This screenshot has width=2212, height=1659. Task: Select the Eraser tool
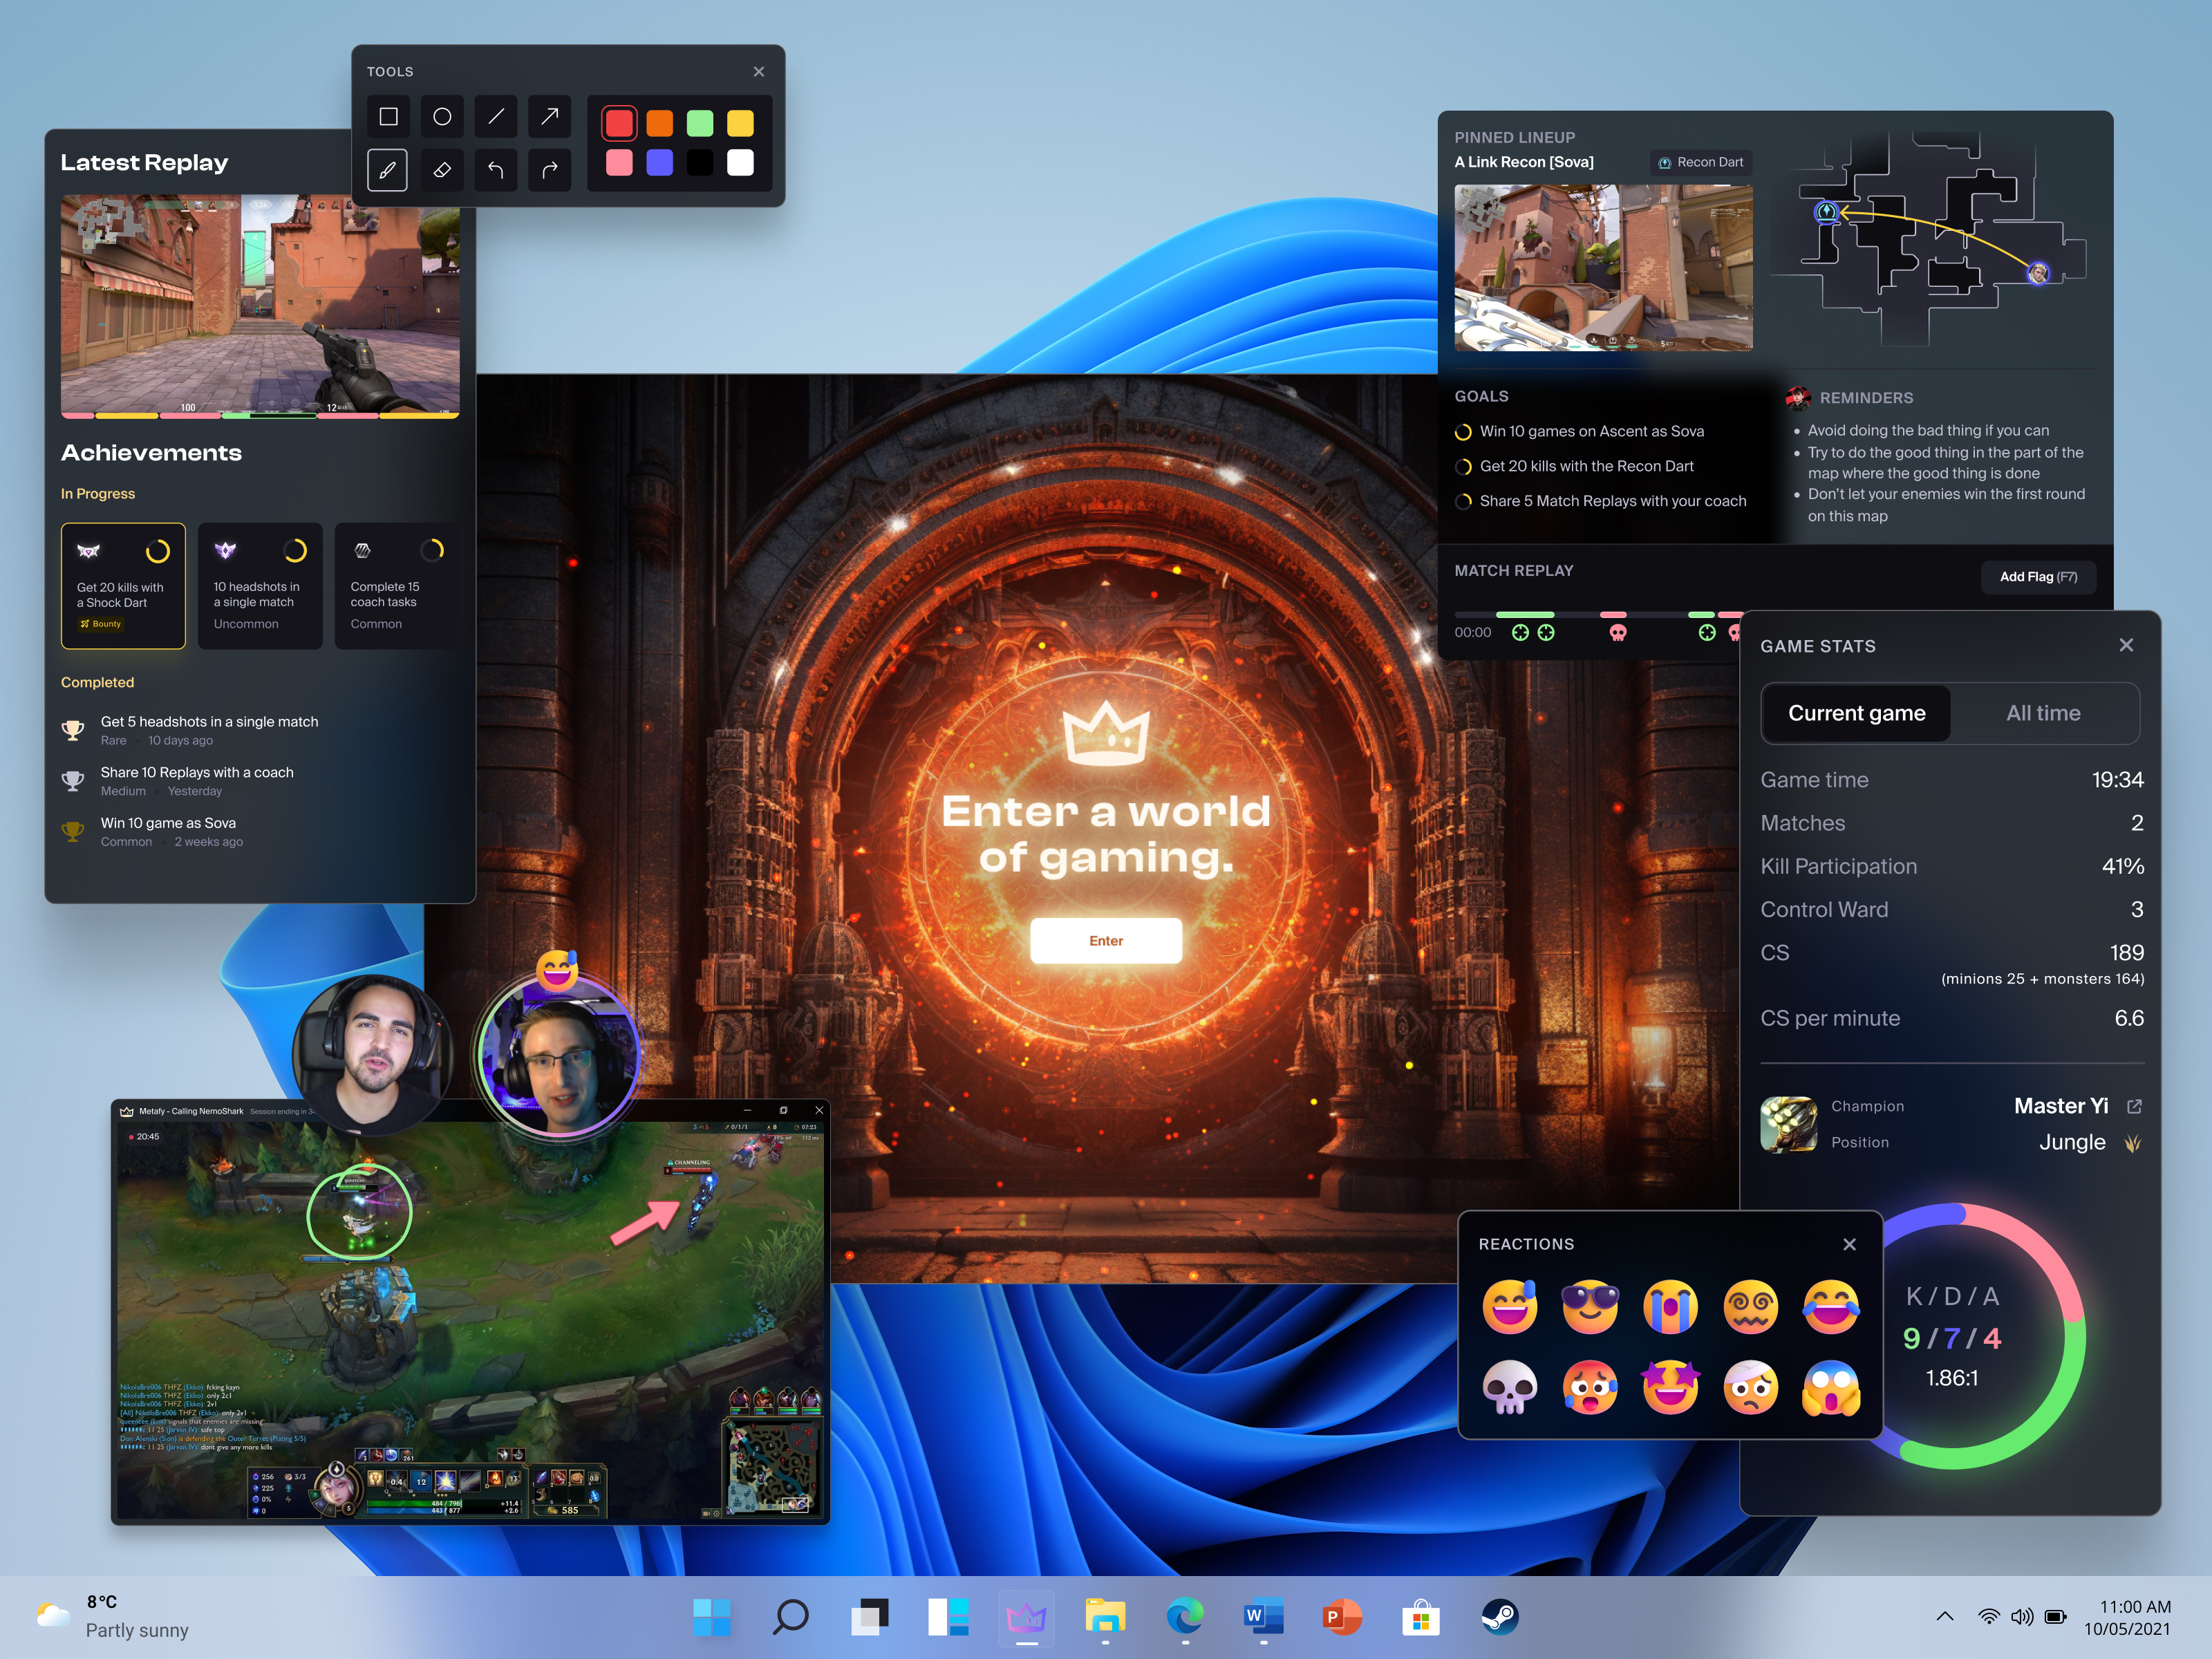442,170
